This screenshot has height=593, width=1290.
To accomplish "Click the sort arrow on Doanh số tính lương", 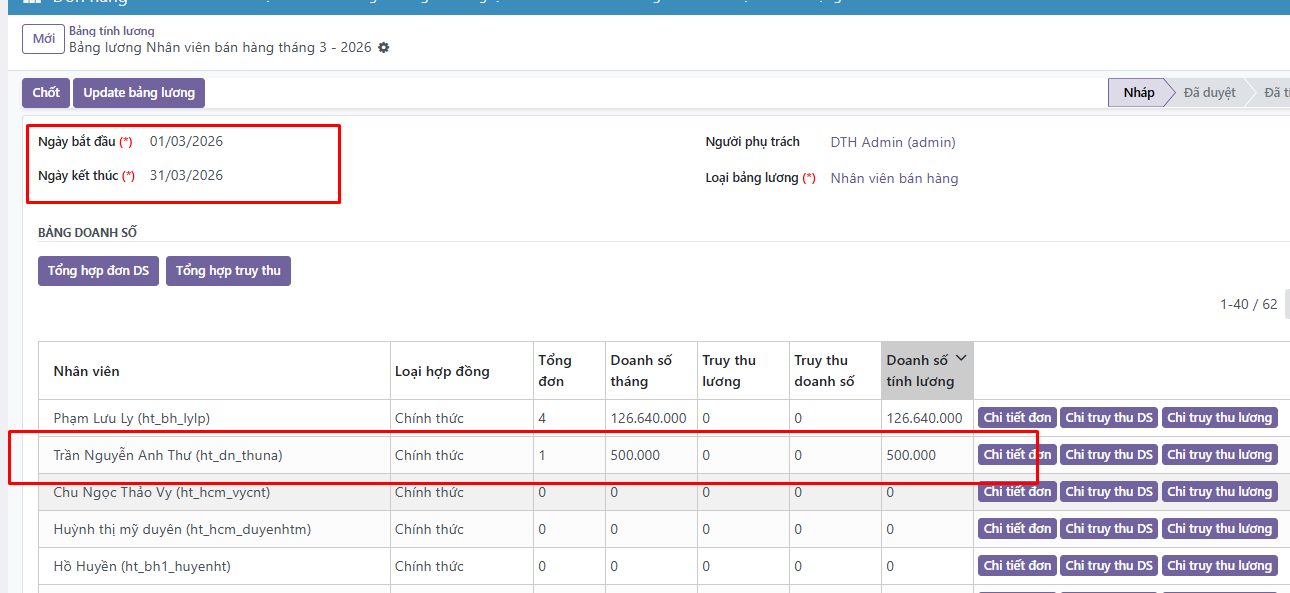I will coord(962,359).
